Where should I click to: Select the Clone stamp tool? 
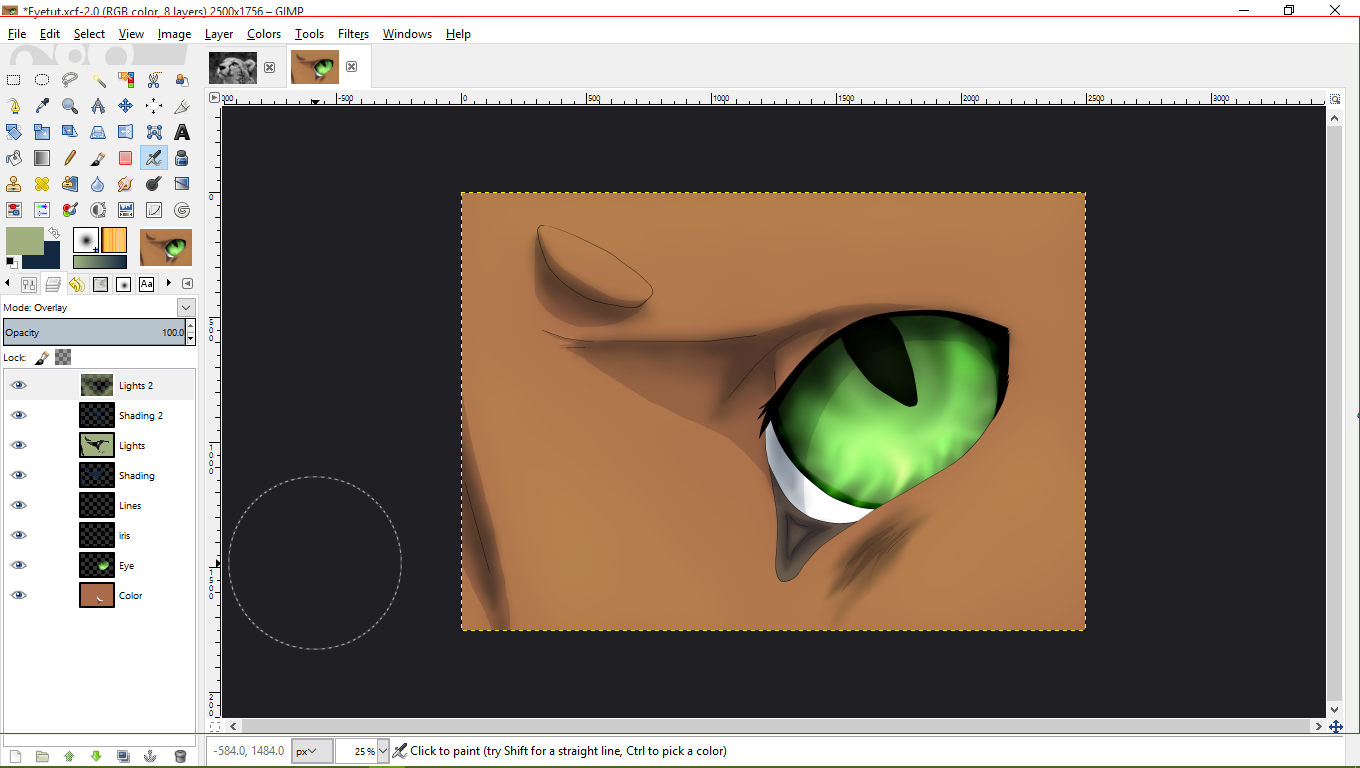tap(14, 184)
